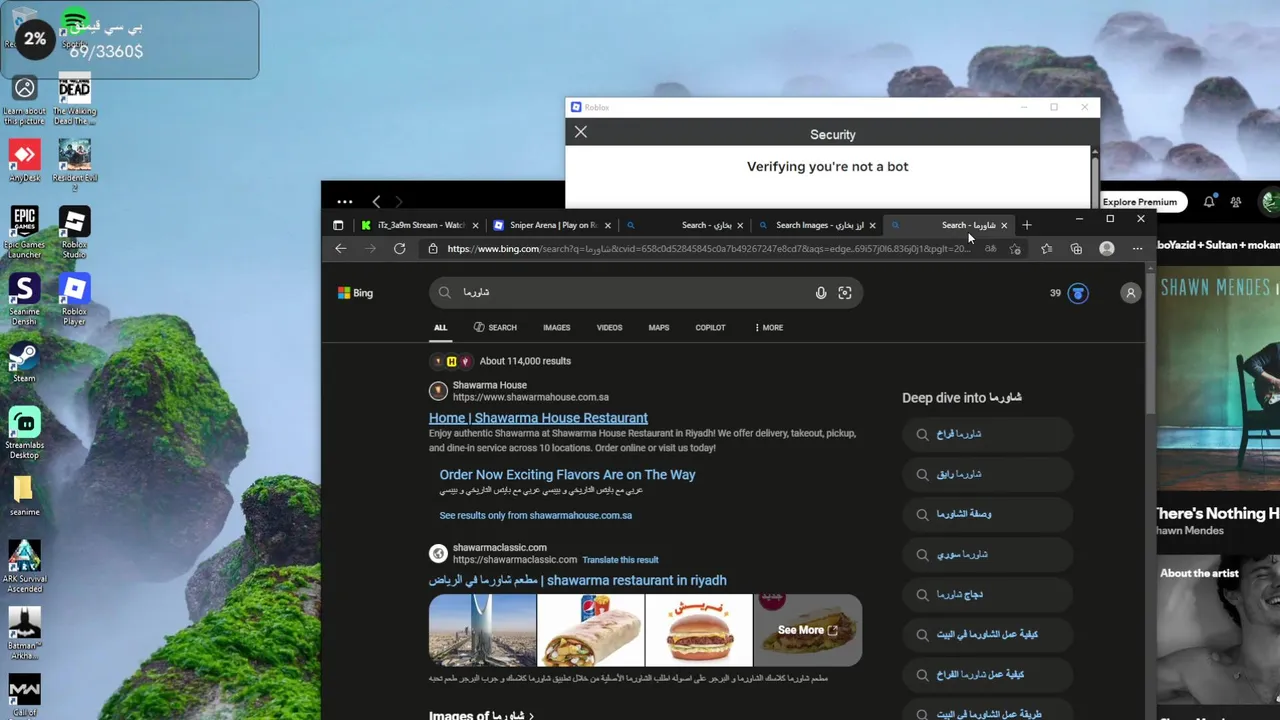
Task: Click the browser address bar URL
Action: pyautogui.click(x=708, y=249)
